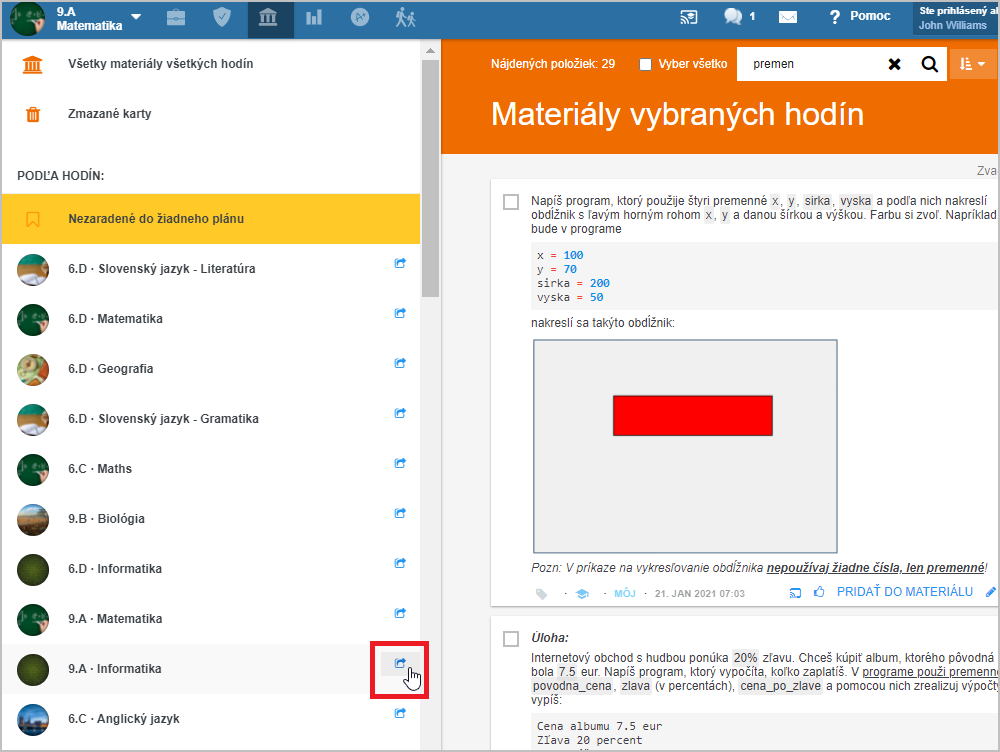Viewport: 1000px width, 752px height.
Task: Open the shield checkmark icon in top bar
Action: [x=221, y=17]
